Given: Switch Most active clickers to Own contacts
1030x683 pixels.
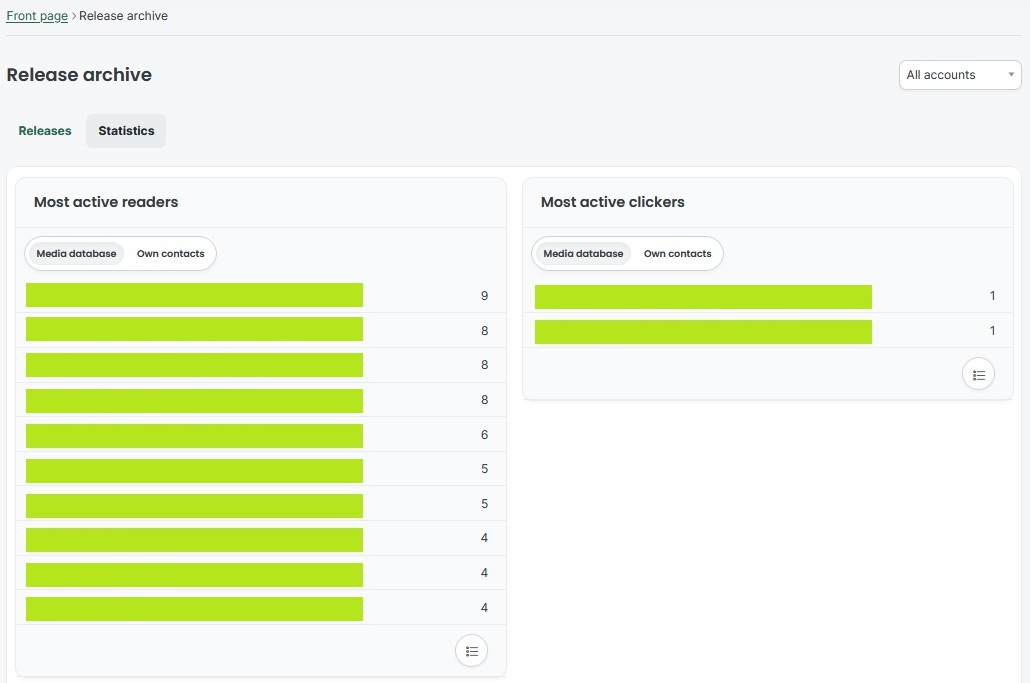Looking at the screenshot, I should [x=677, y=253].
